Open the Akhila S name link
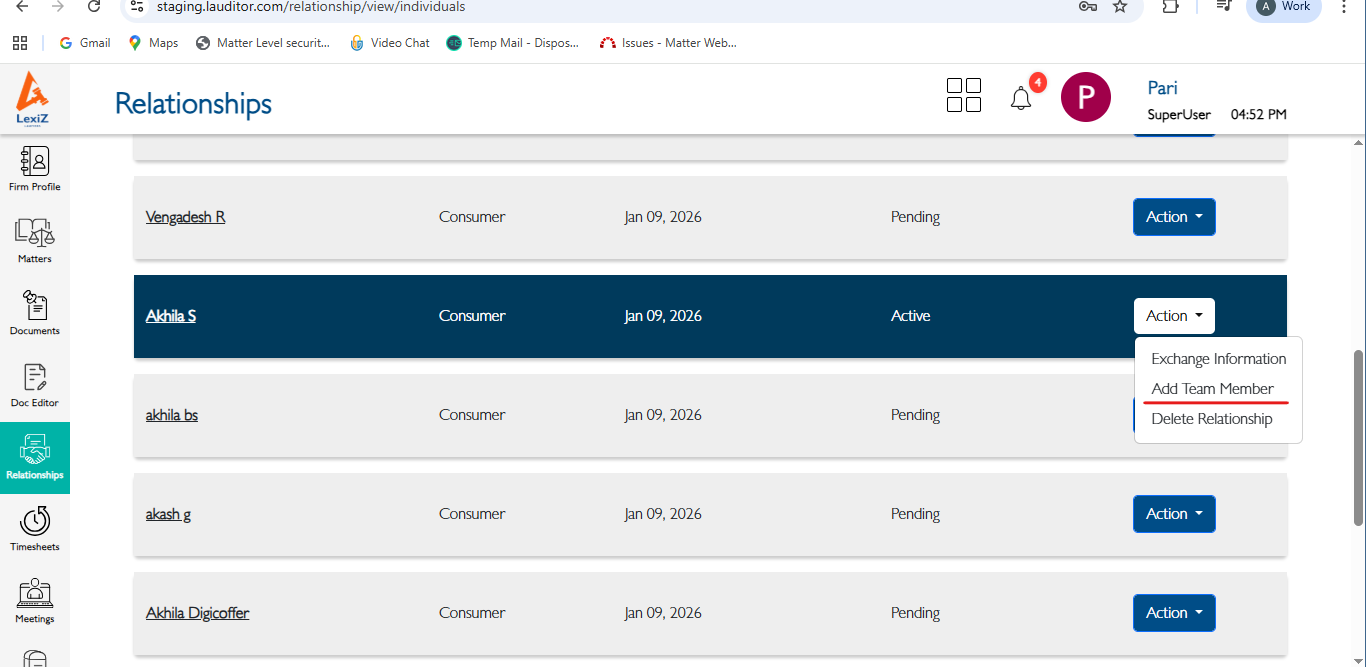This screenshot has height=667, width=1366. point(171,316)
